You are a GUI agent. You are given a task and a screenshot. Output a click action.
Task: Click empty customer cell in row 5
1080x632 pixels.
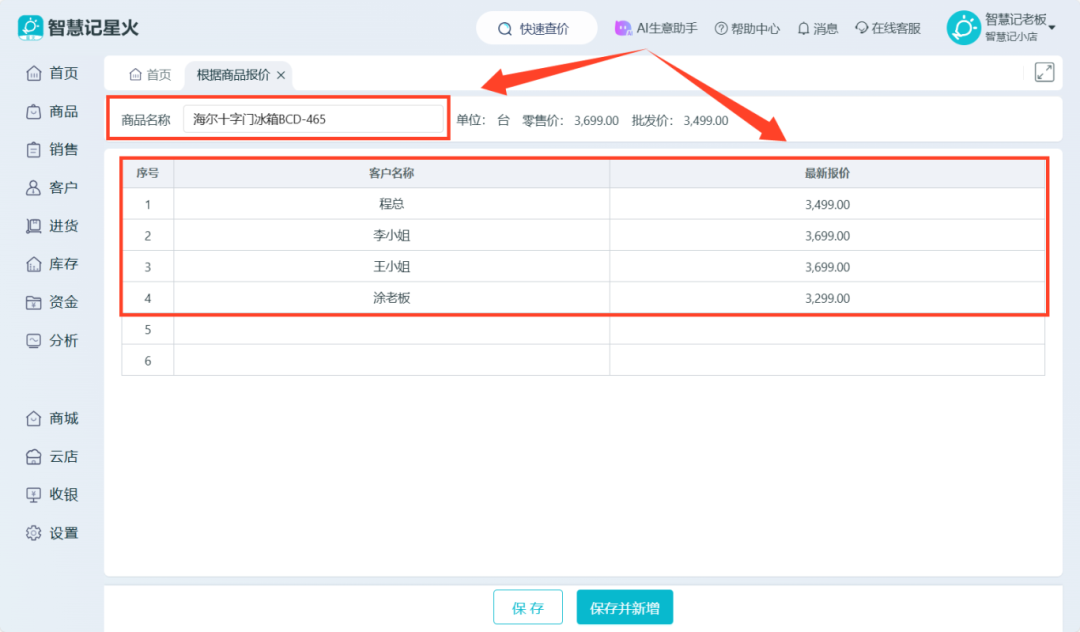[391, 329]
